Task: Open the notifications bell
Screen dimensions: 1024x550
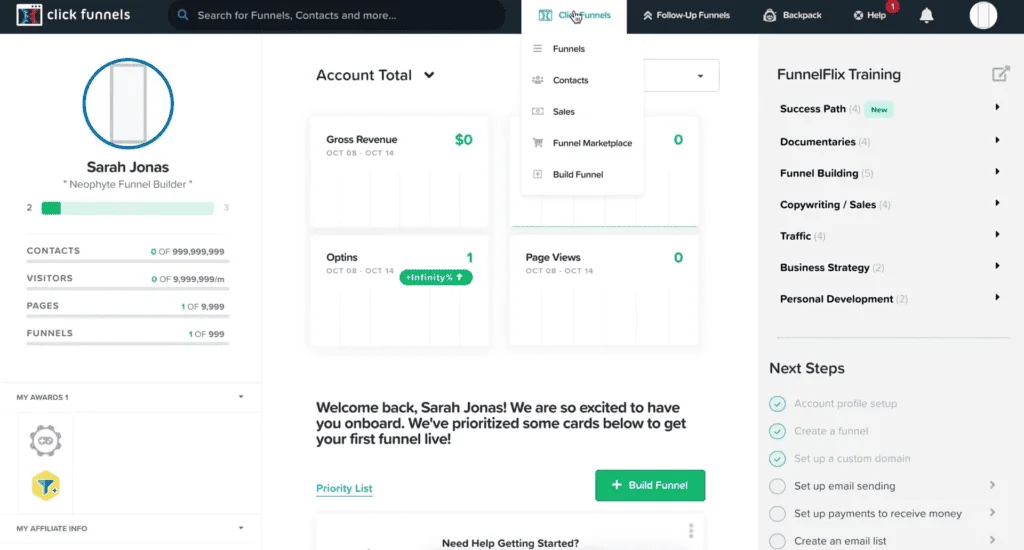Action: coord(926,15)
